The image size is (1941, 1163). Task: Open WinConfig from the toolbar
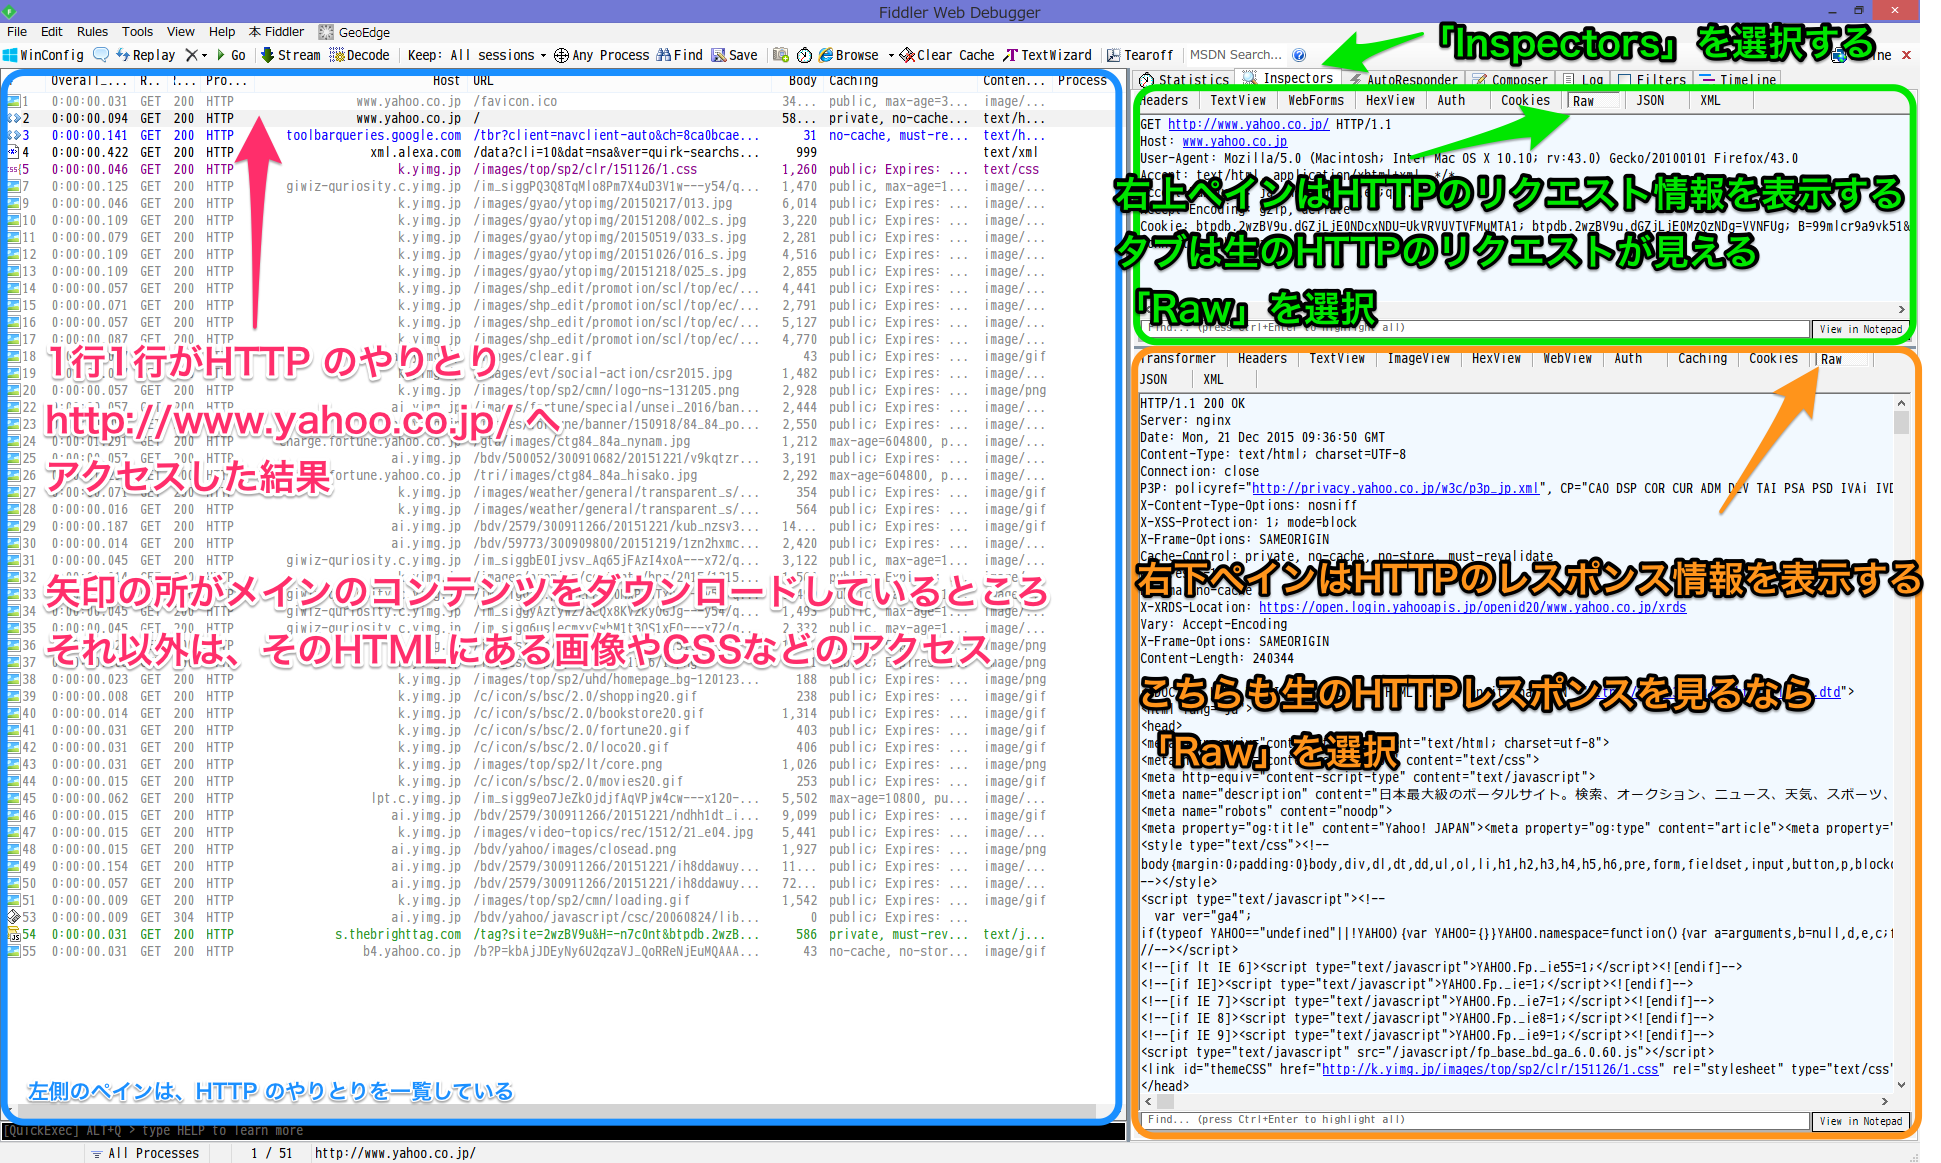click(44, 55)
